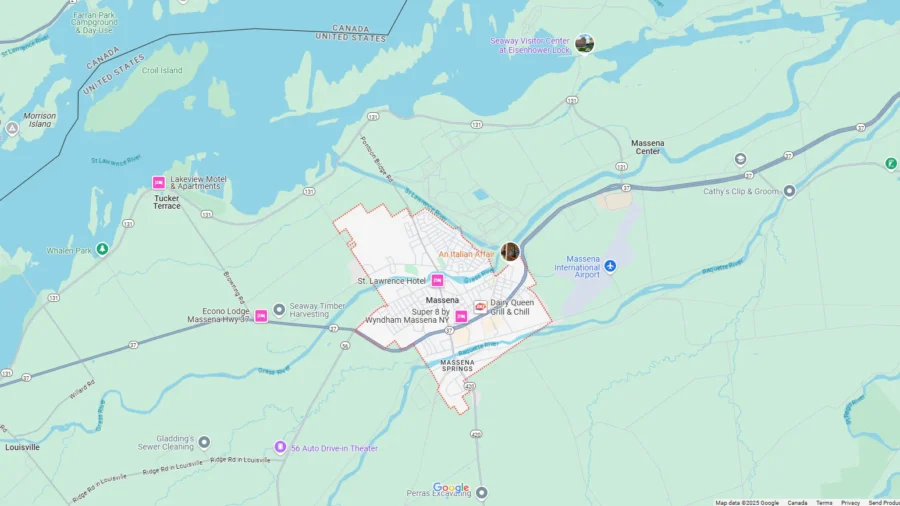
Task: Click the Perras Excavating location pin
Action: point(482,493)
